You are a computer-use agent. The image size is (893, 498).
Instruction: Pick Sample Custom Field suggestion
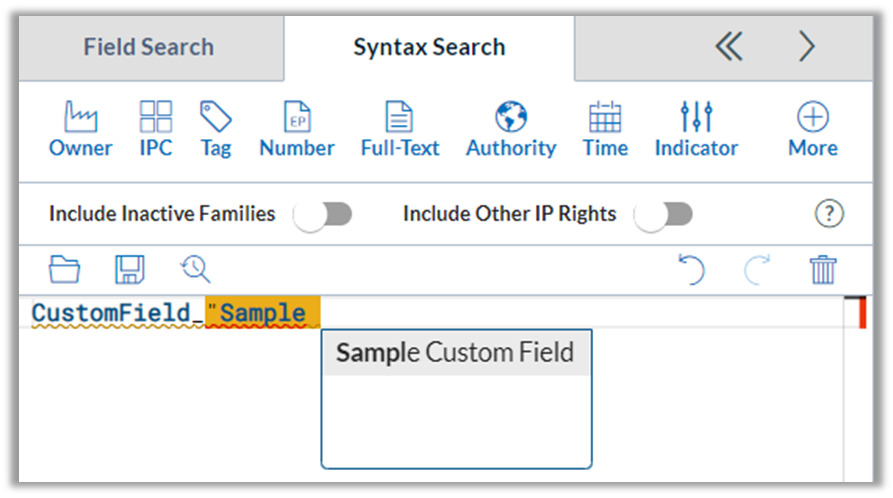tap(455, 352)
